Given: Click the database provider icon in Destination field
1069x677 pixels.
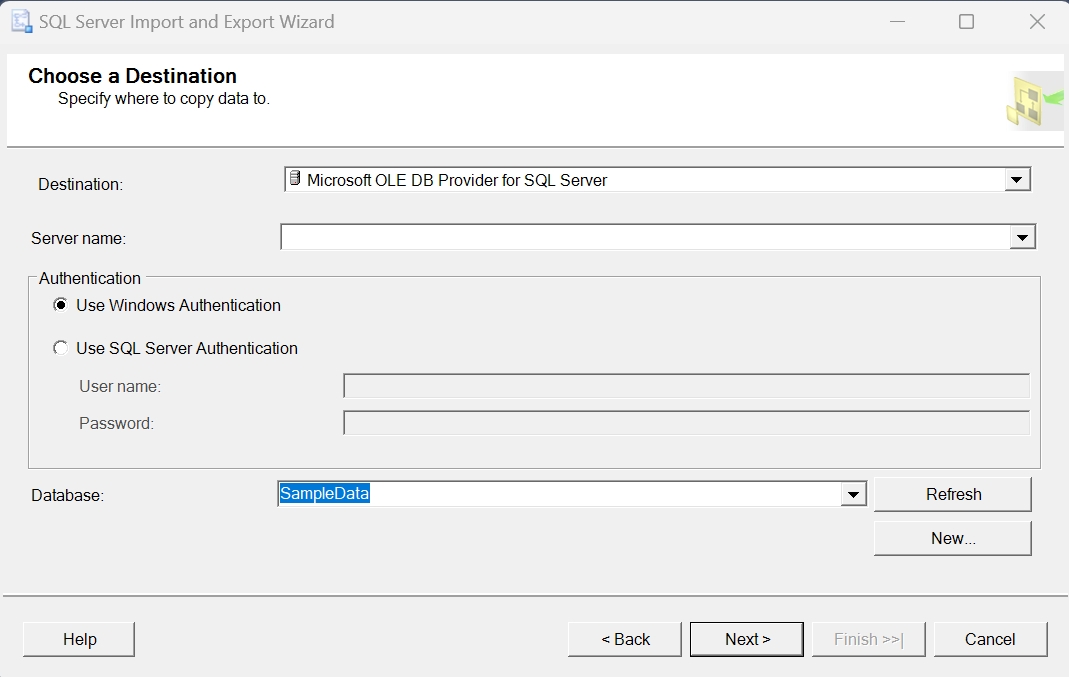Looking at the screenshot, I should [x=295, y=179].
